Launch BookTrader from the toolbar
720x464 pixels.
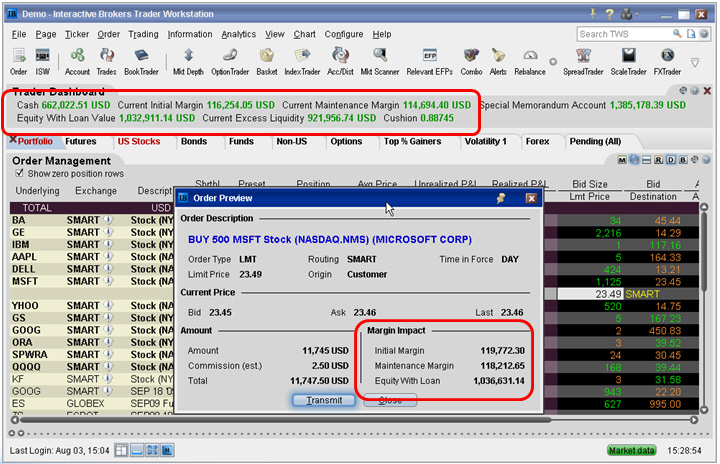coord(141,62)
